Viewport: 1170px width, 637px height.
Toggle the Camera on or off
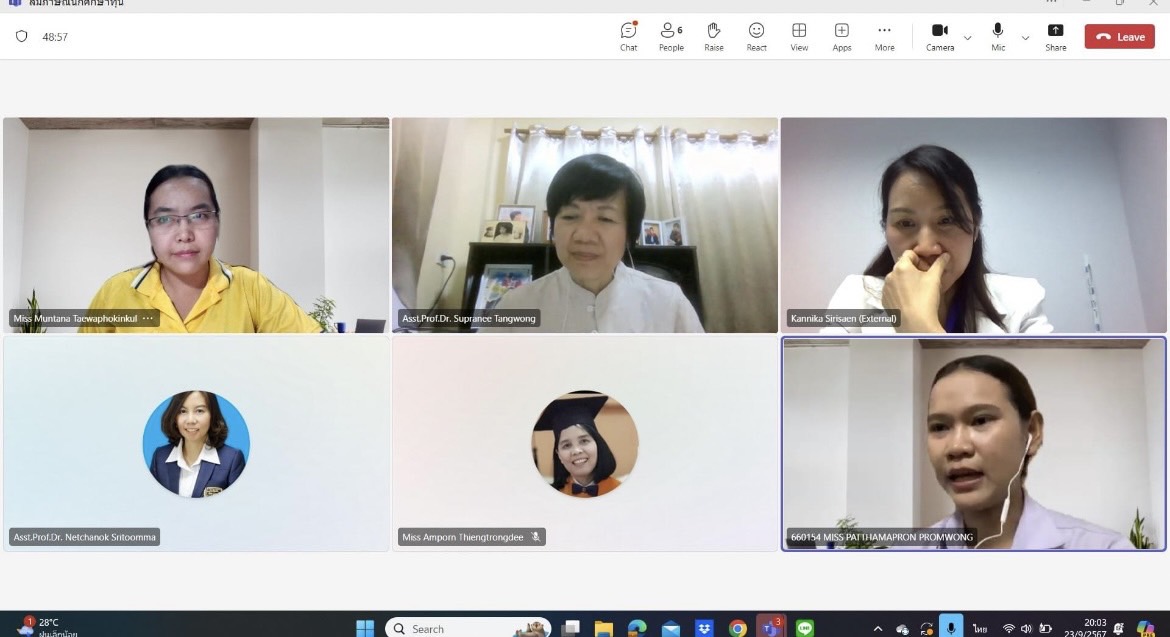pyautogui.click(x=939, y=36)
